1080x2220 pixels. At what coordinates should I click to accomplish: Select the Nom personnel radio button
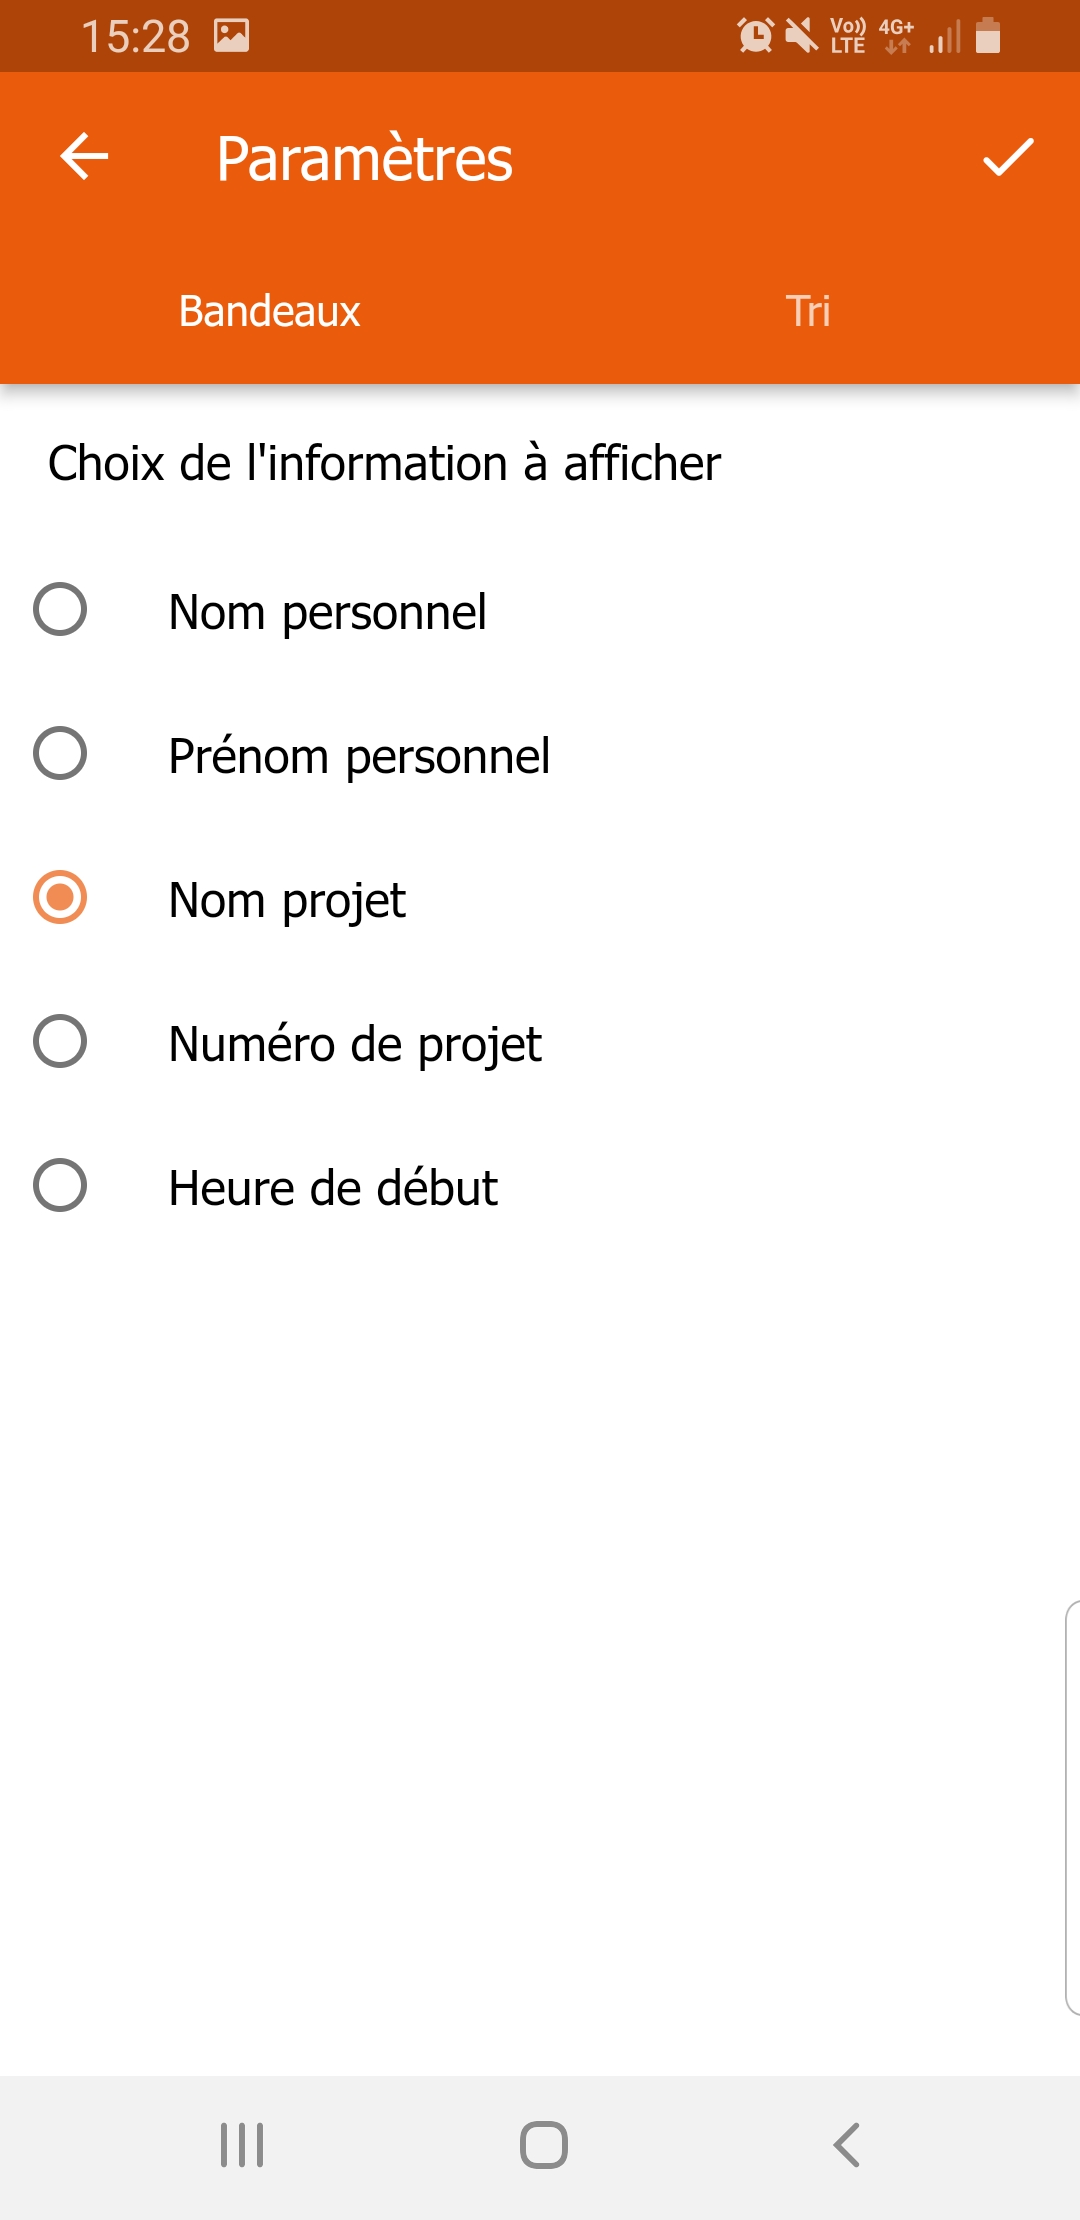pos(60,610)
